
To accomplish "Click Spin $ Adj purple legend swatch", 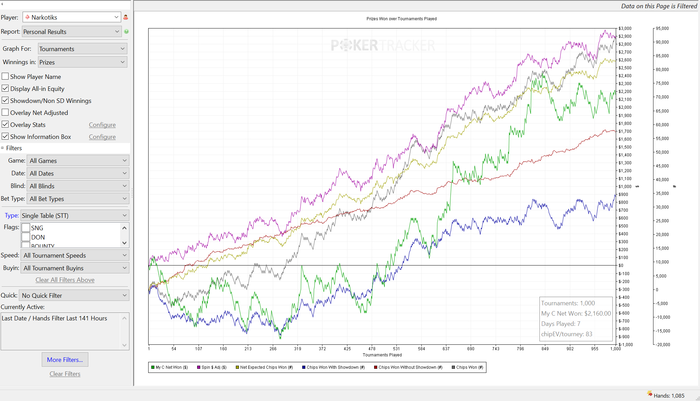I will 198,367.
